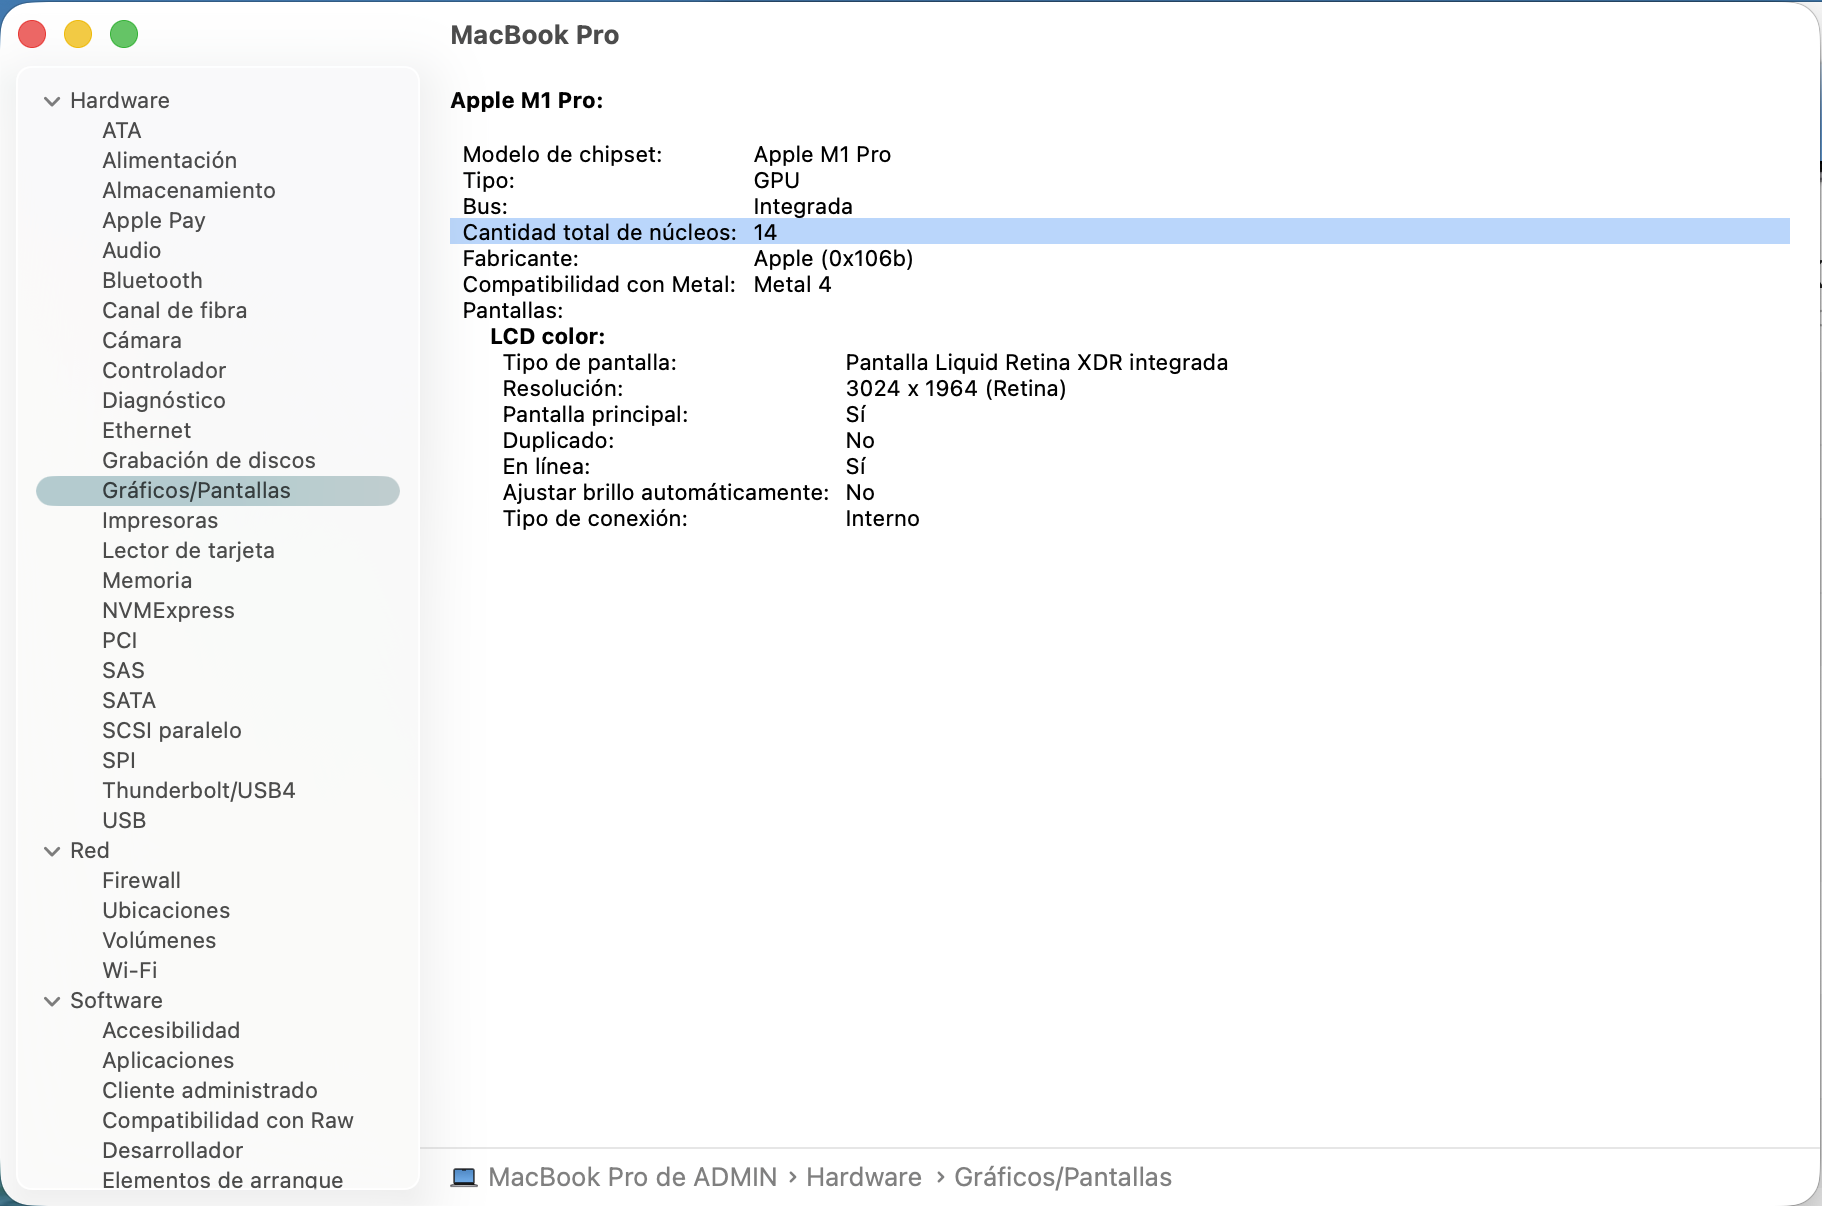Click the MacBook laptop icon in path bar
This screenshot has width=1822, height=1206.
[464, 1177]
